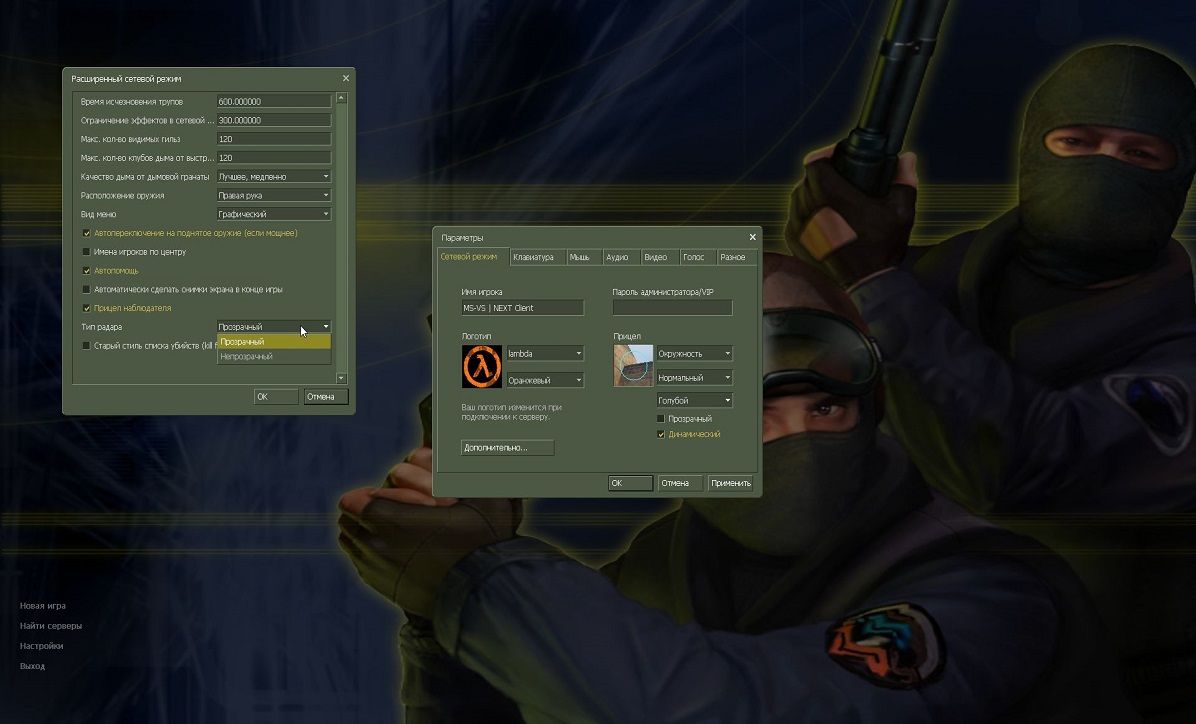This screenshot has height=724, width=1196.
Task: Expand the Оранжевый logo color dropdown
Action: tap(545, 380)
